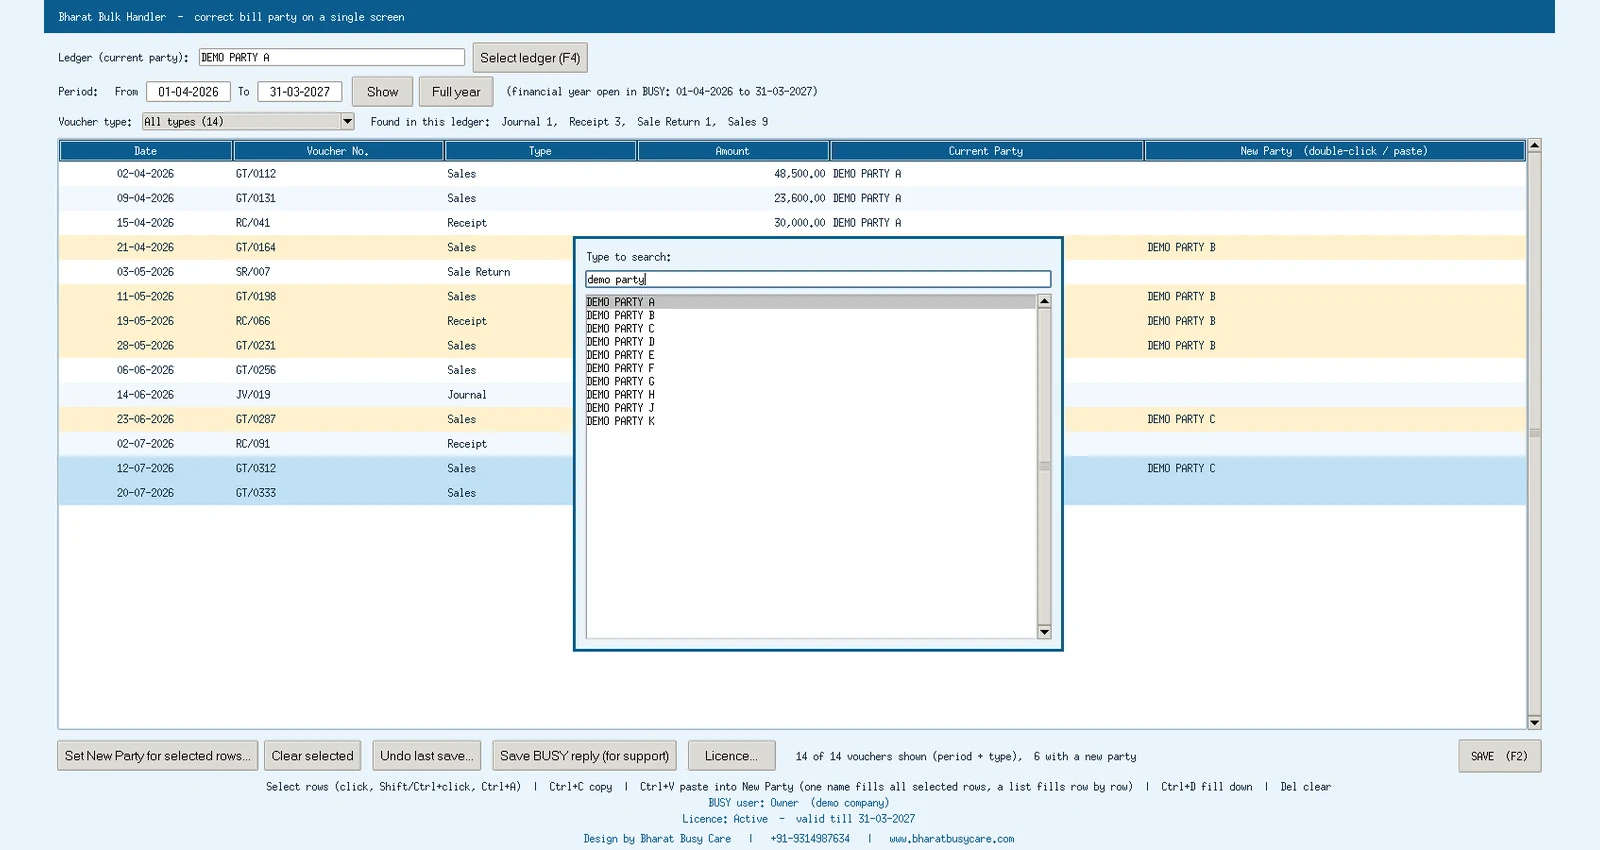This screenshot has width=1600, height=850.
Task: Select voucher row SR/007
Action: click(x=792, y=272)
